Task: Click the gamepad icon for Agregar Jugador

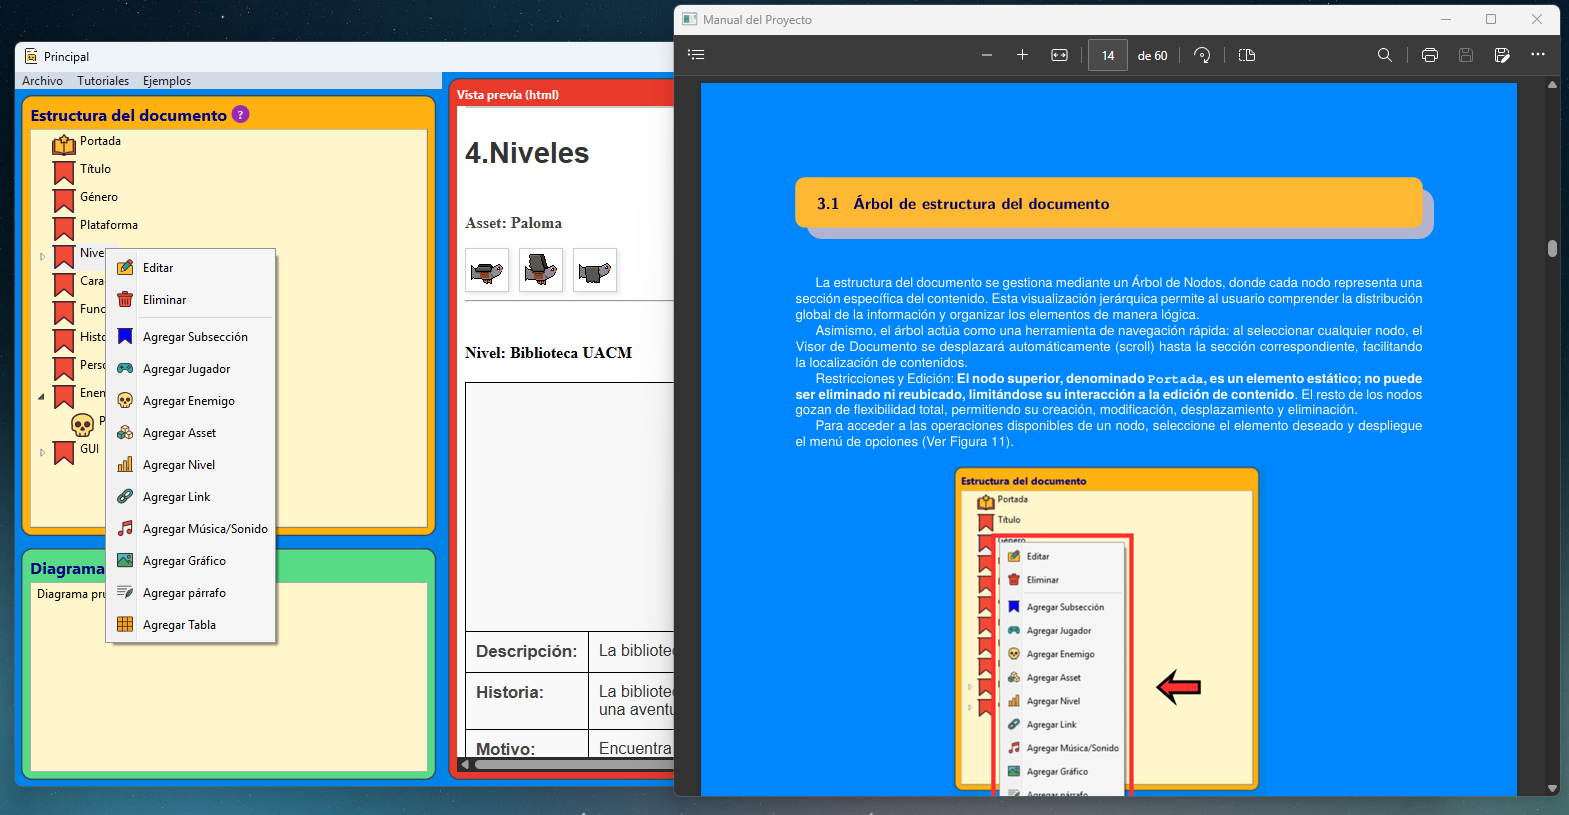Action: click(125, 368)
